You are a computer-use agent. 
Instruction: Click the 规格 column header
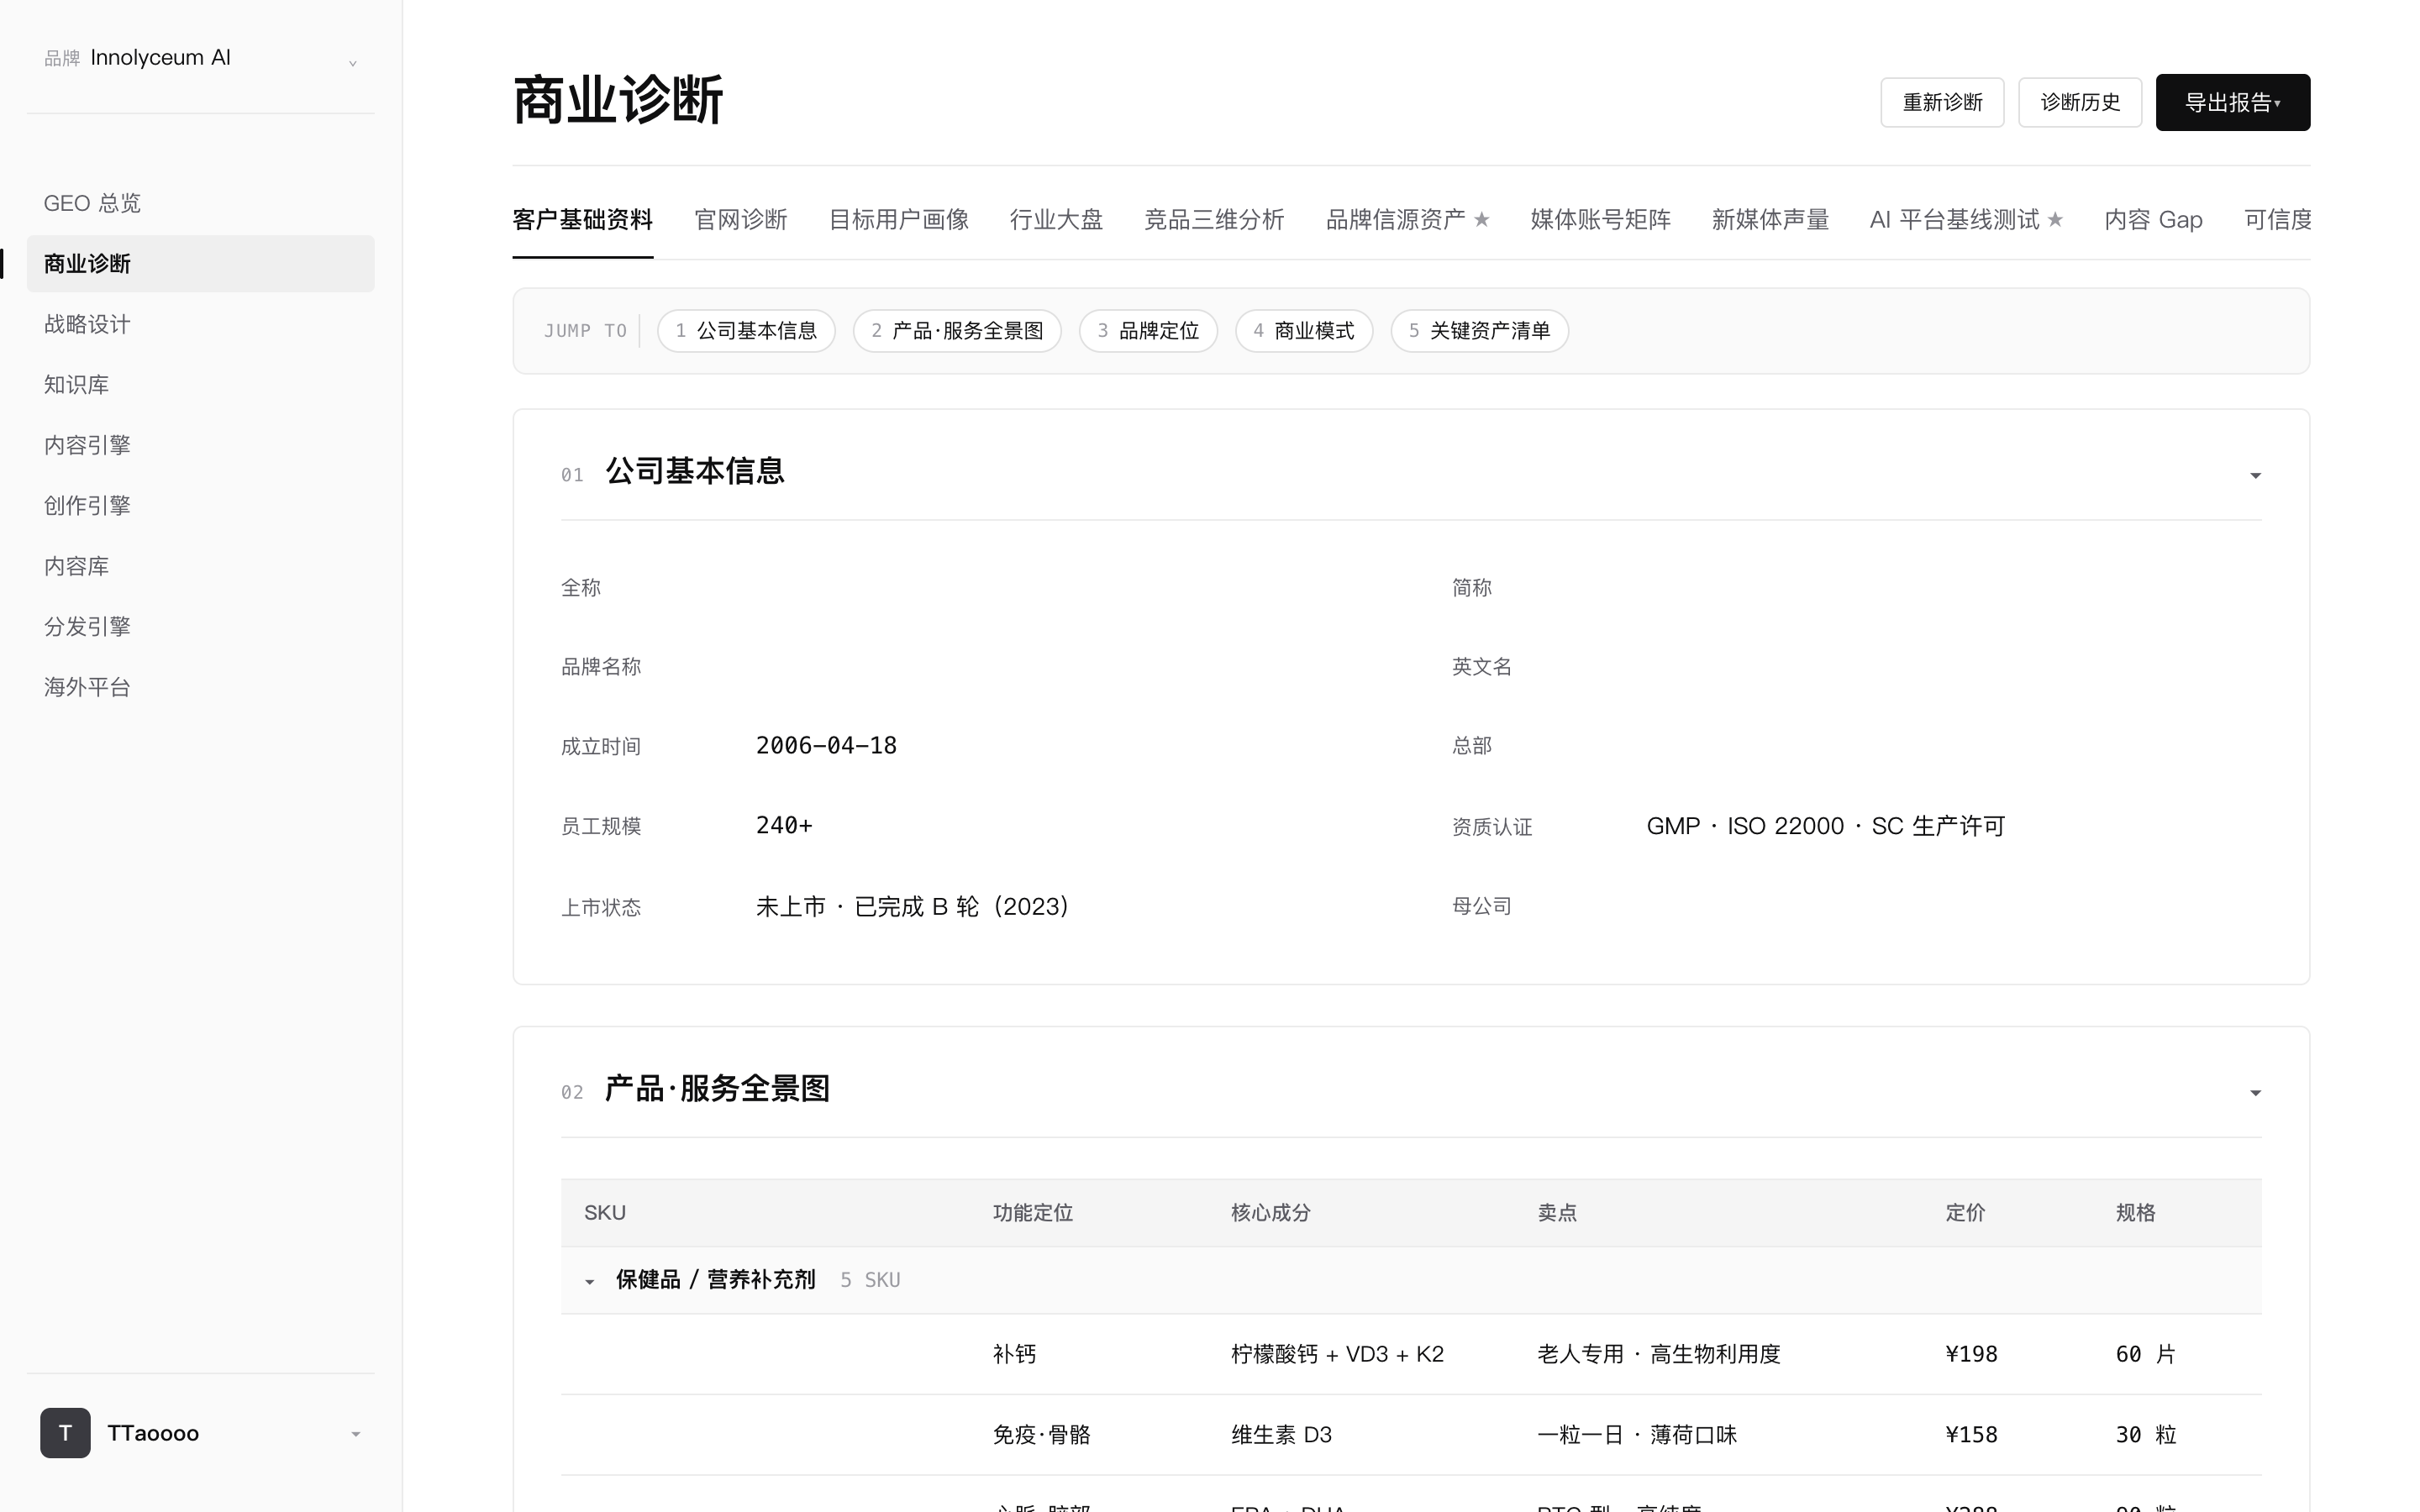tap(2135, 1213)
